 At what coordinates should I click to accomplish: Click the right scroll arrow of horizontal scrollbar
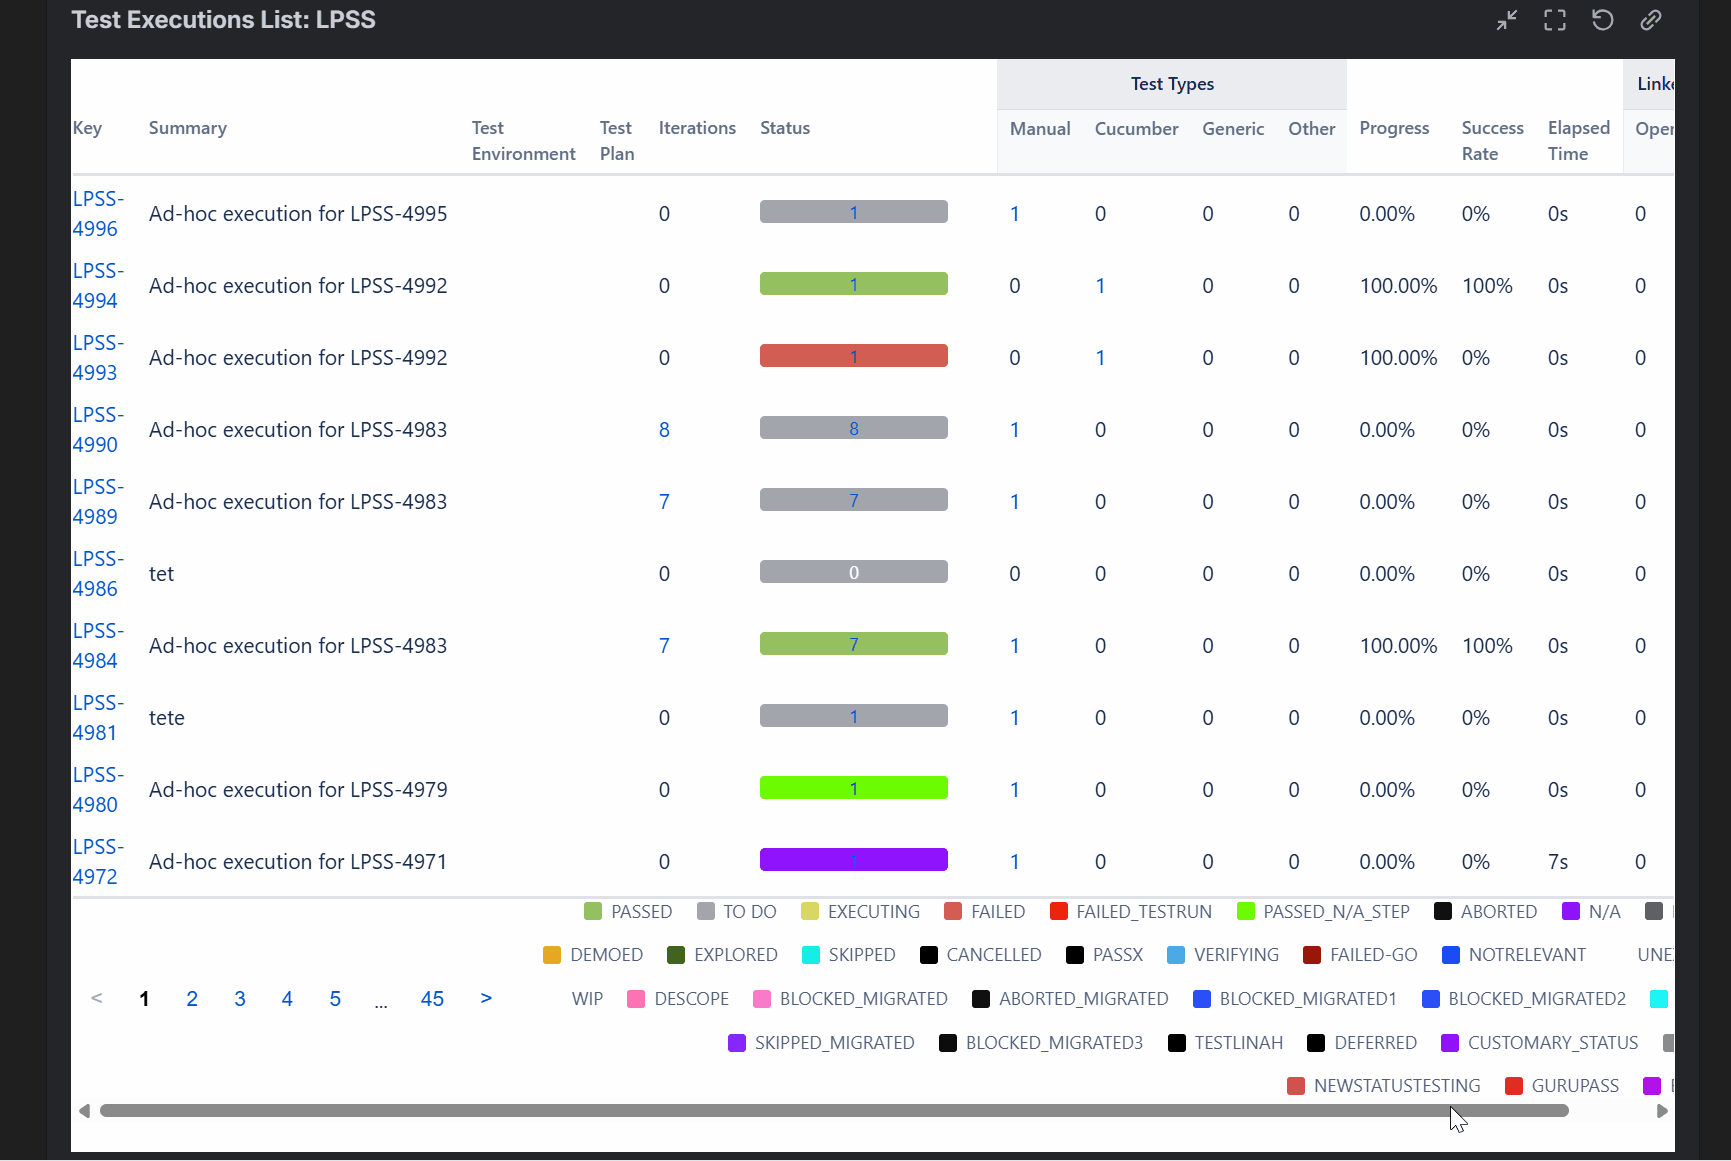click(x=1662, y=1111)
